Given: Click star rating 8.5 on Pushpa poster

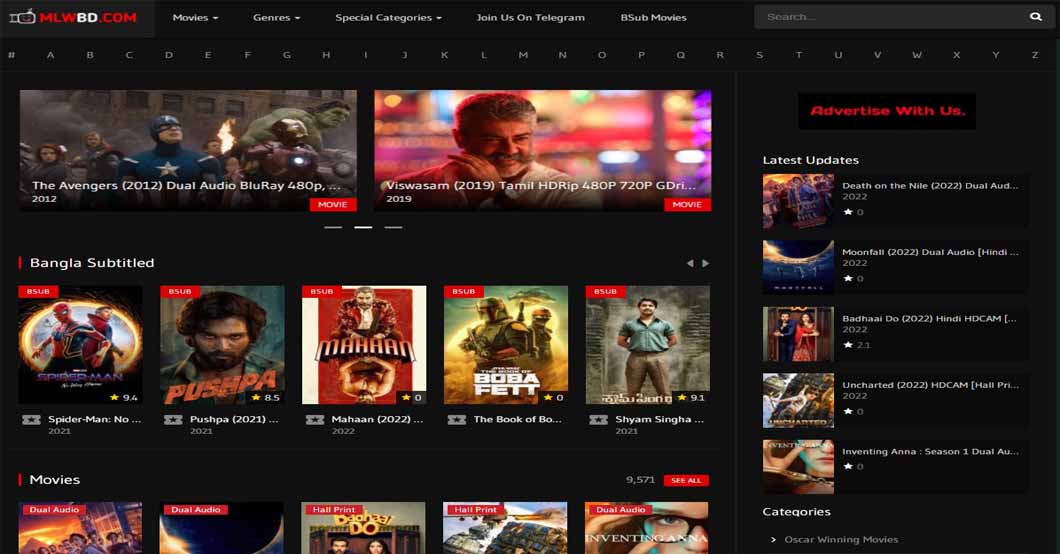Looking at the screenshot, I should (x=266, y=397).
